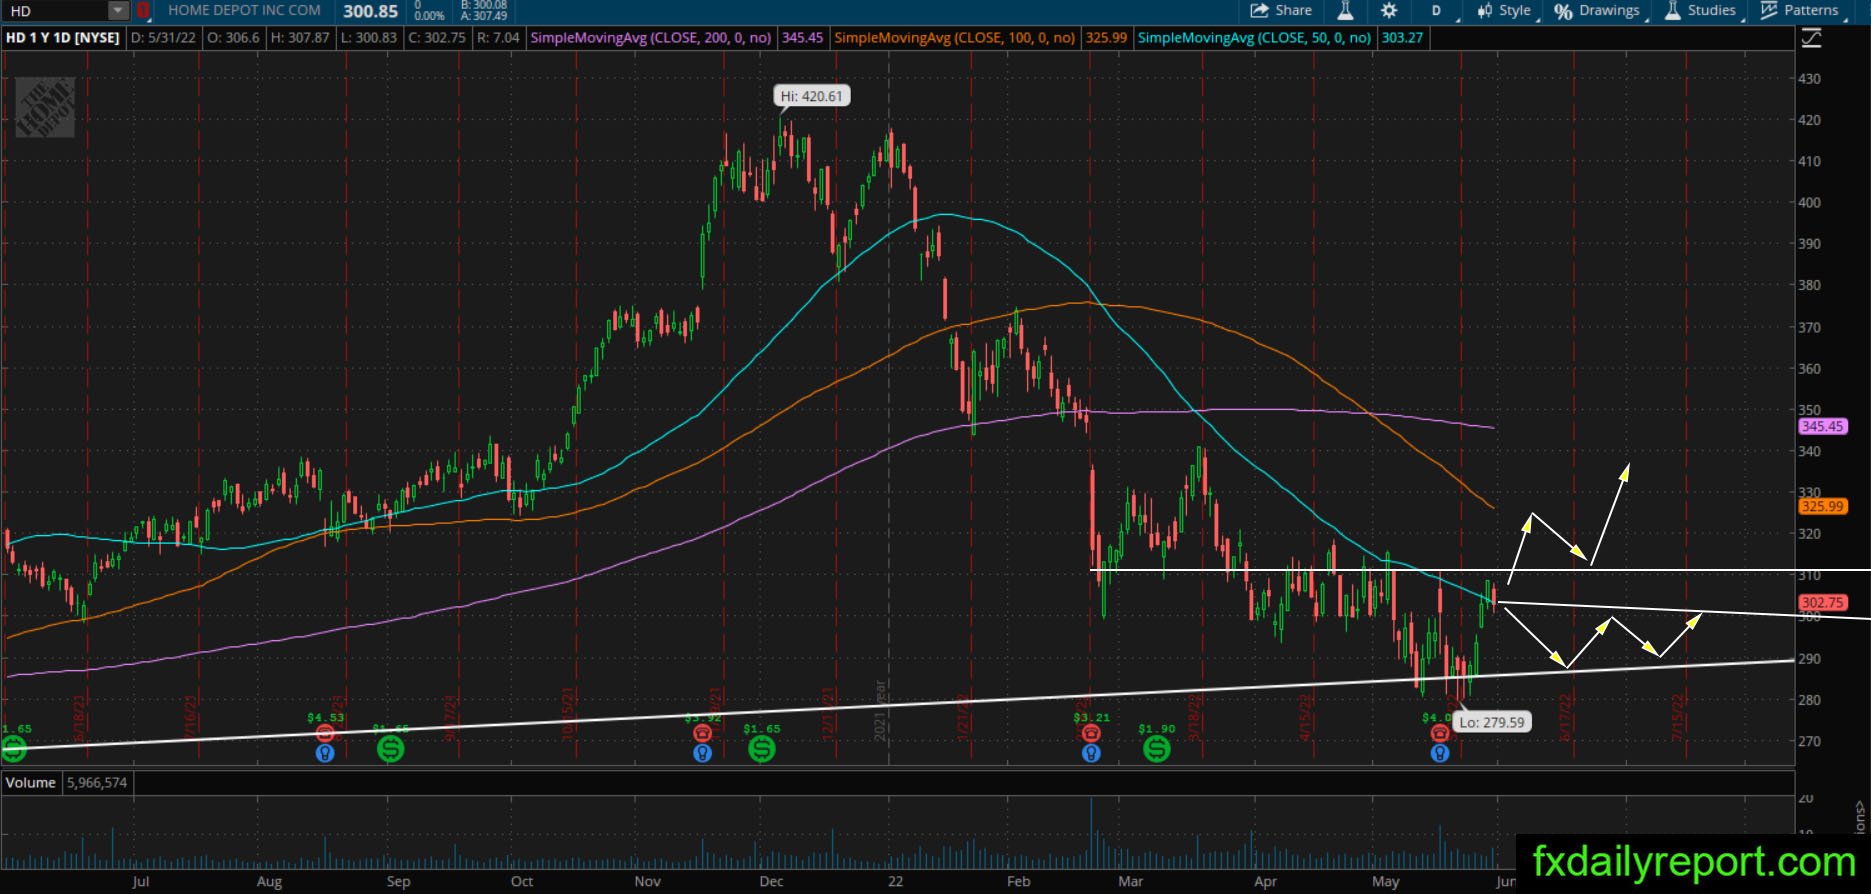Expand the HD symbol dropdown arrow
The image size is (1871, 894).
coord(118,11)
